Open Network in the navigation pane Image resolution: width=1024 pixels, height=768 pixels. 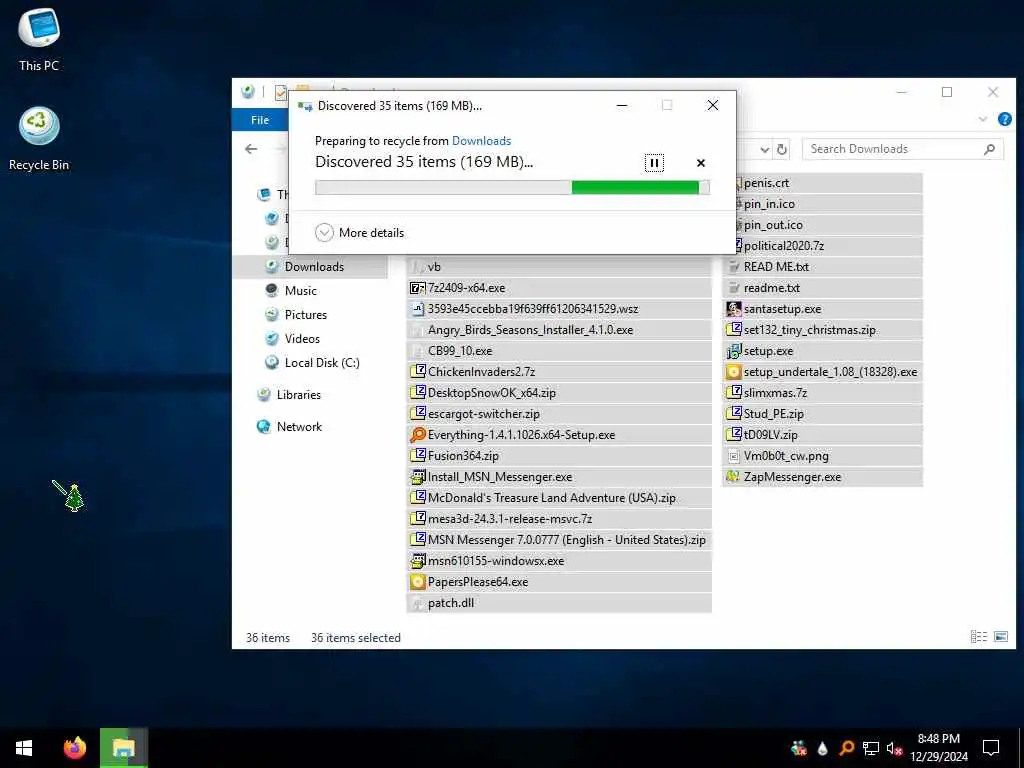point(299,426)
